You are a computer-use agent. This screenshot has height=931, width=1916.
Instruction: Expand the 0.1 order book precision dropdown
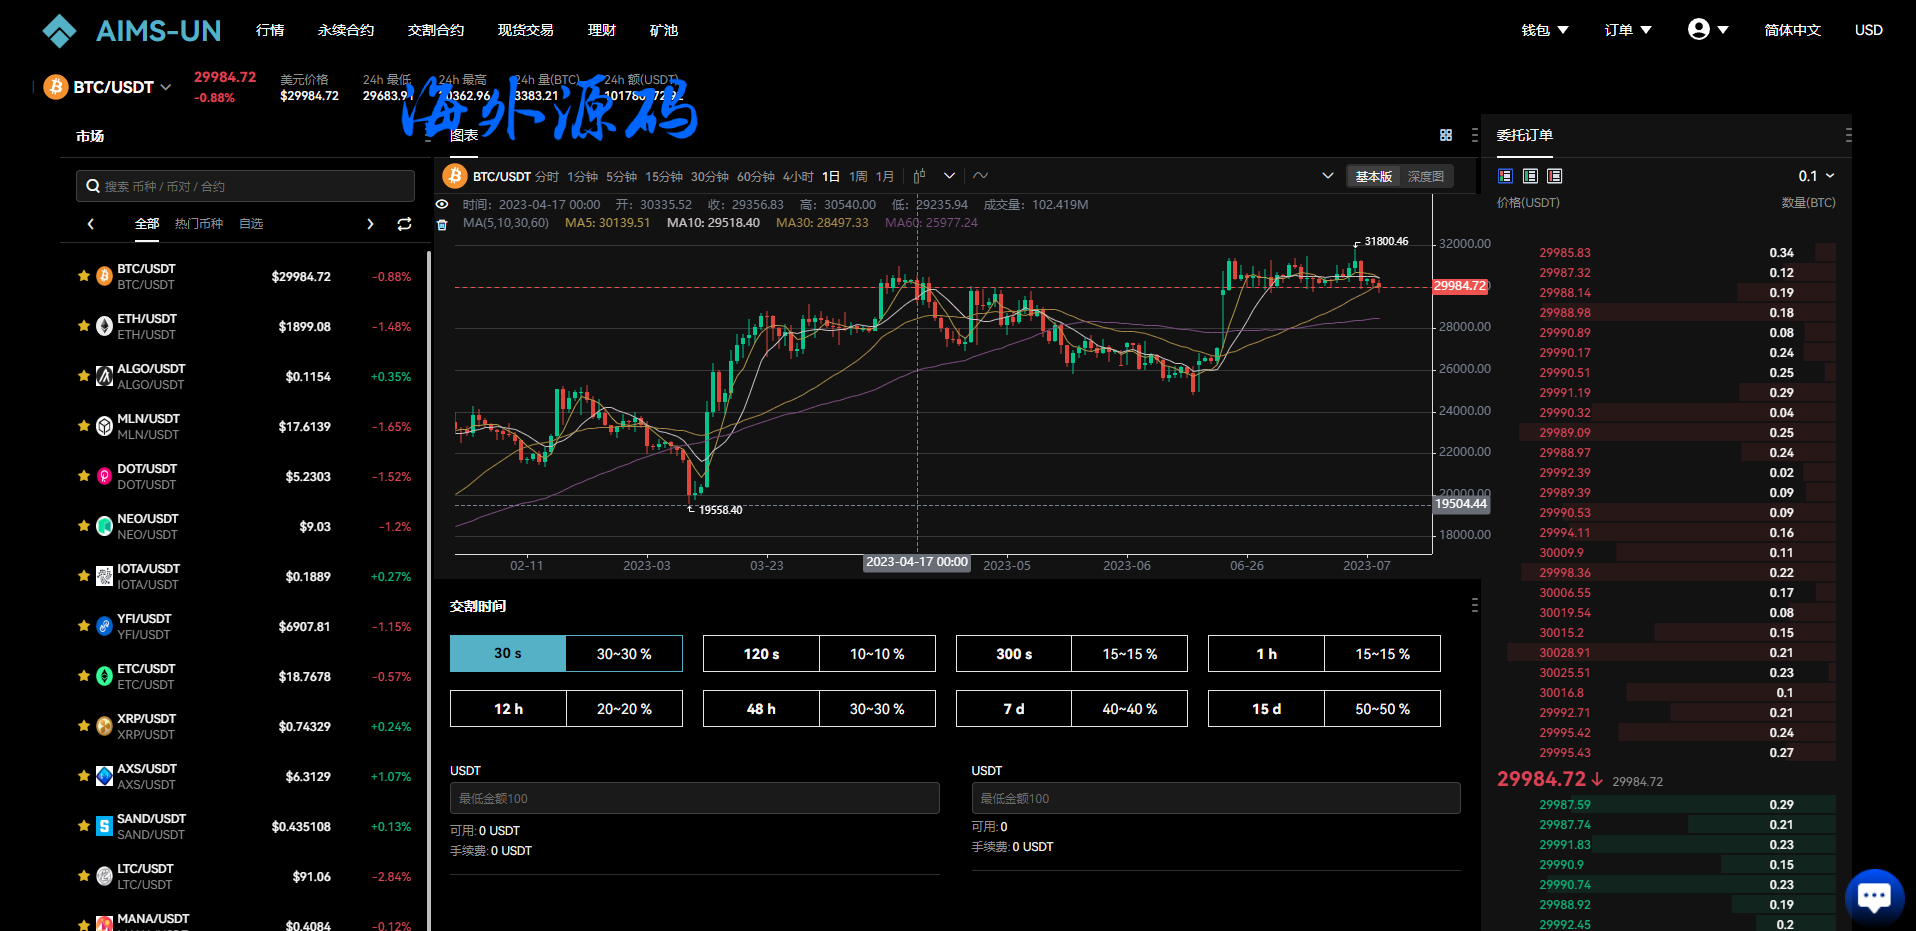pos(1816,176)
